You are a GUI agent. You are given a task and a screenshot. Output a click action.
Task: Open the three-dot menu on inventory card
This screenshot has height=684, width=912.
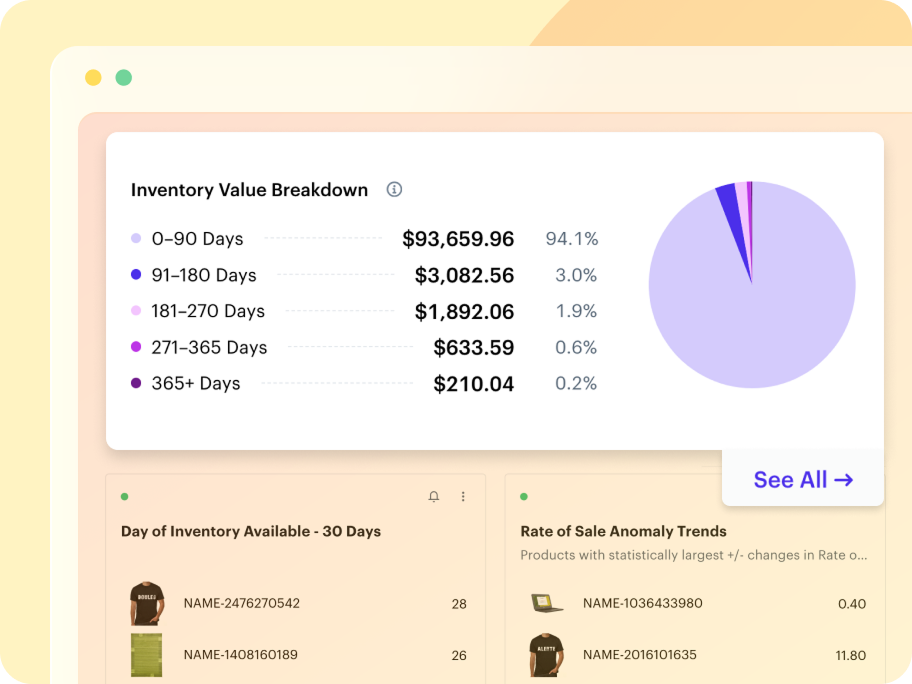(463, 497)
